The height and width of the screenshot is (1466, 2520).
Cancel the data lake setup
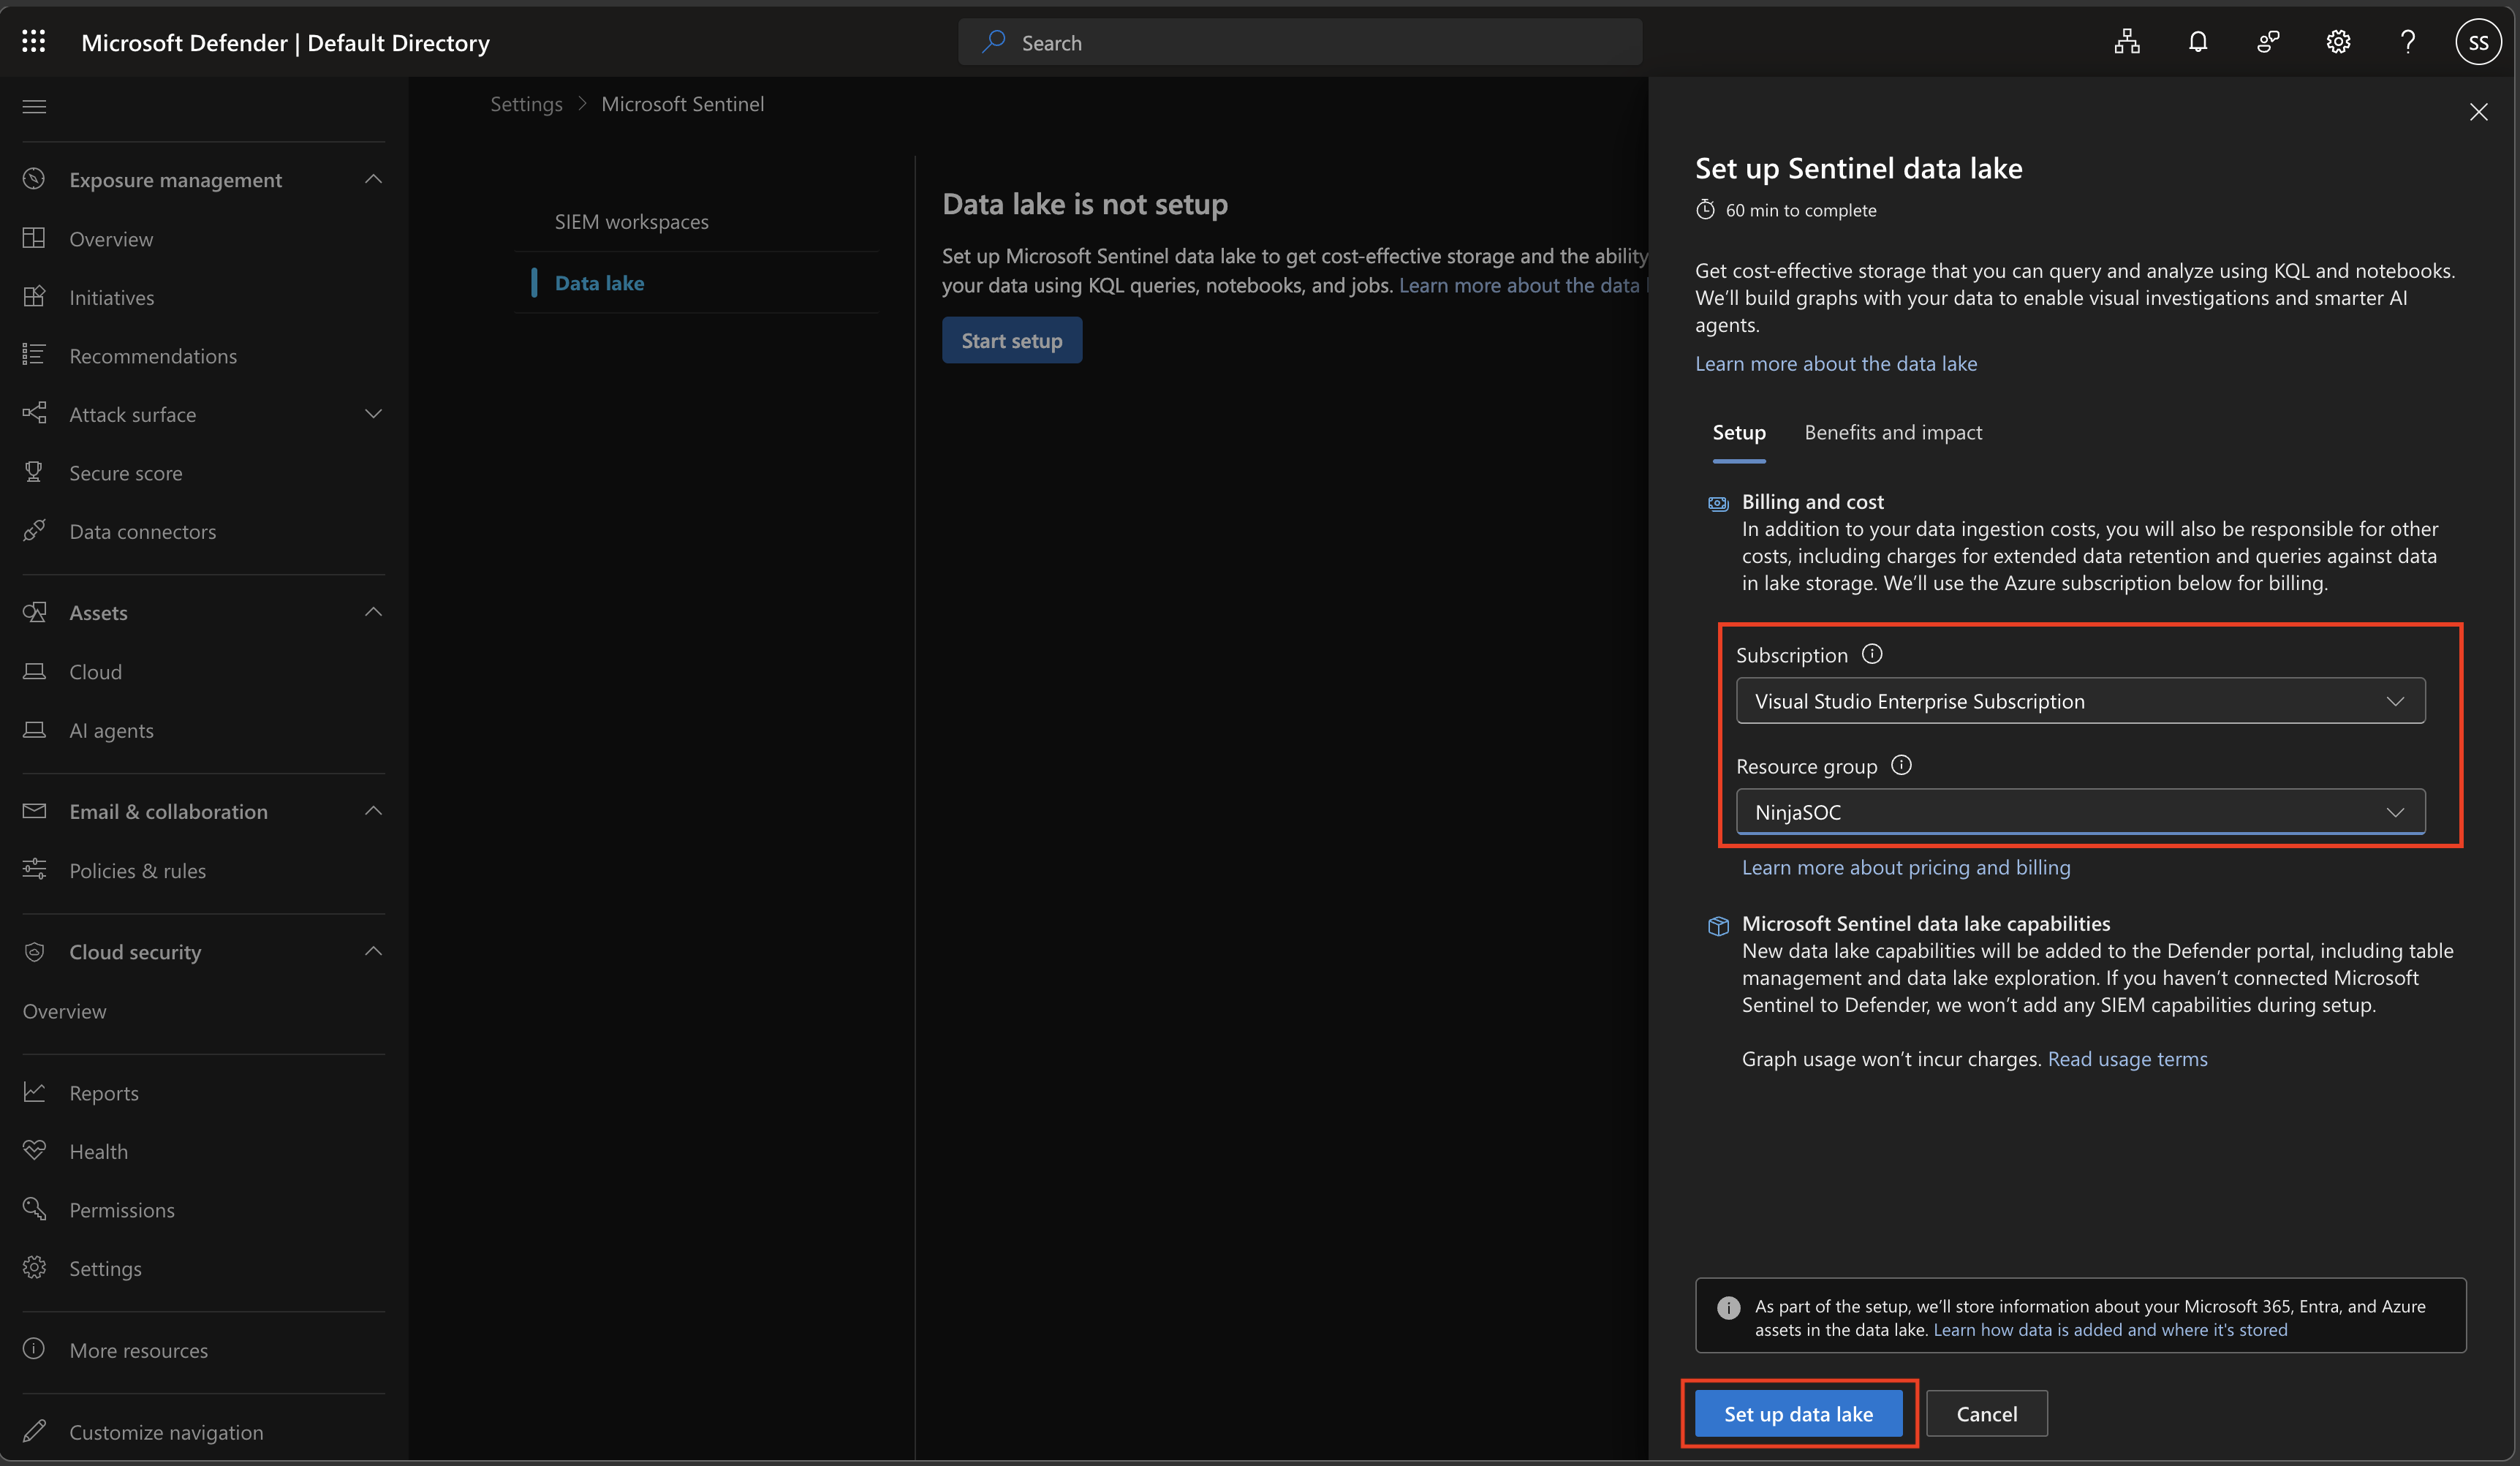click(1986, 1414)
